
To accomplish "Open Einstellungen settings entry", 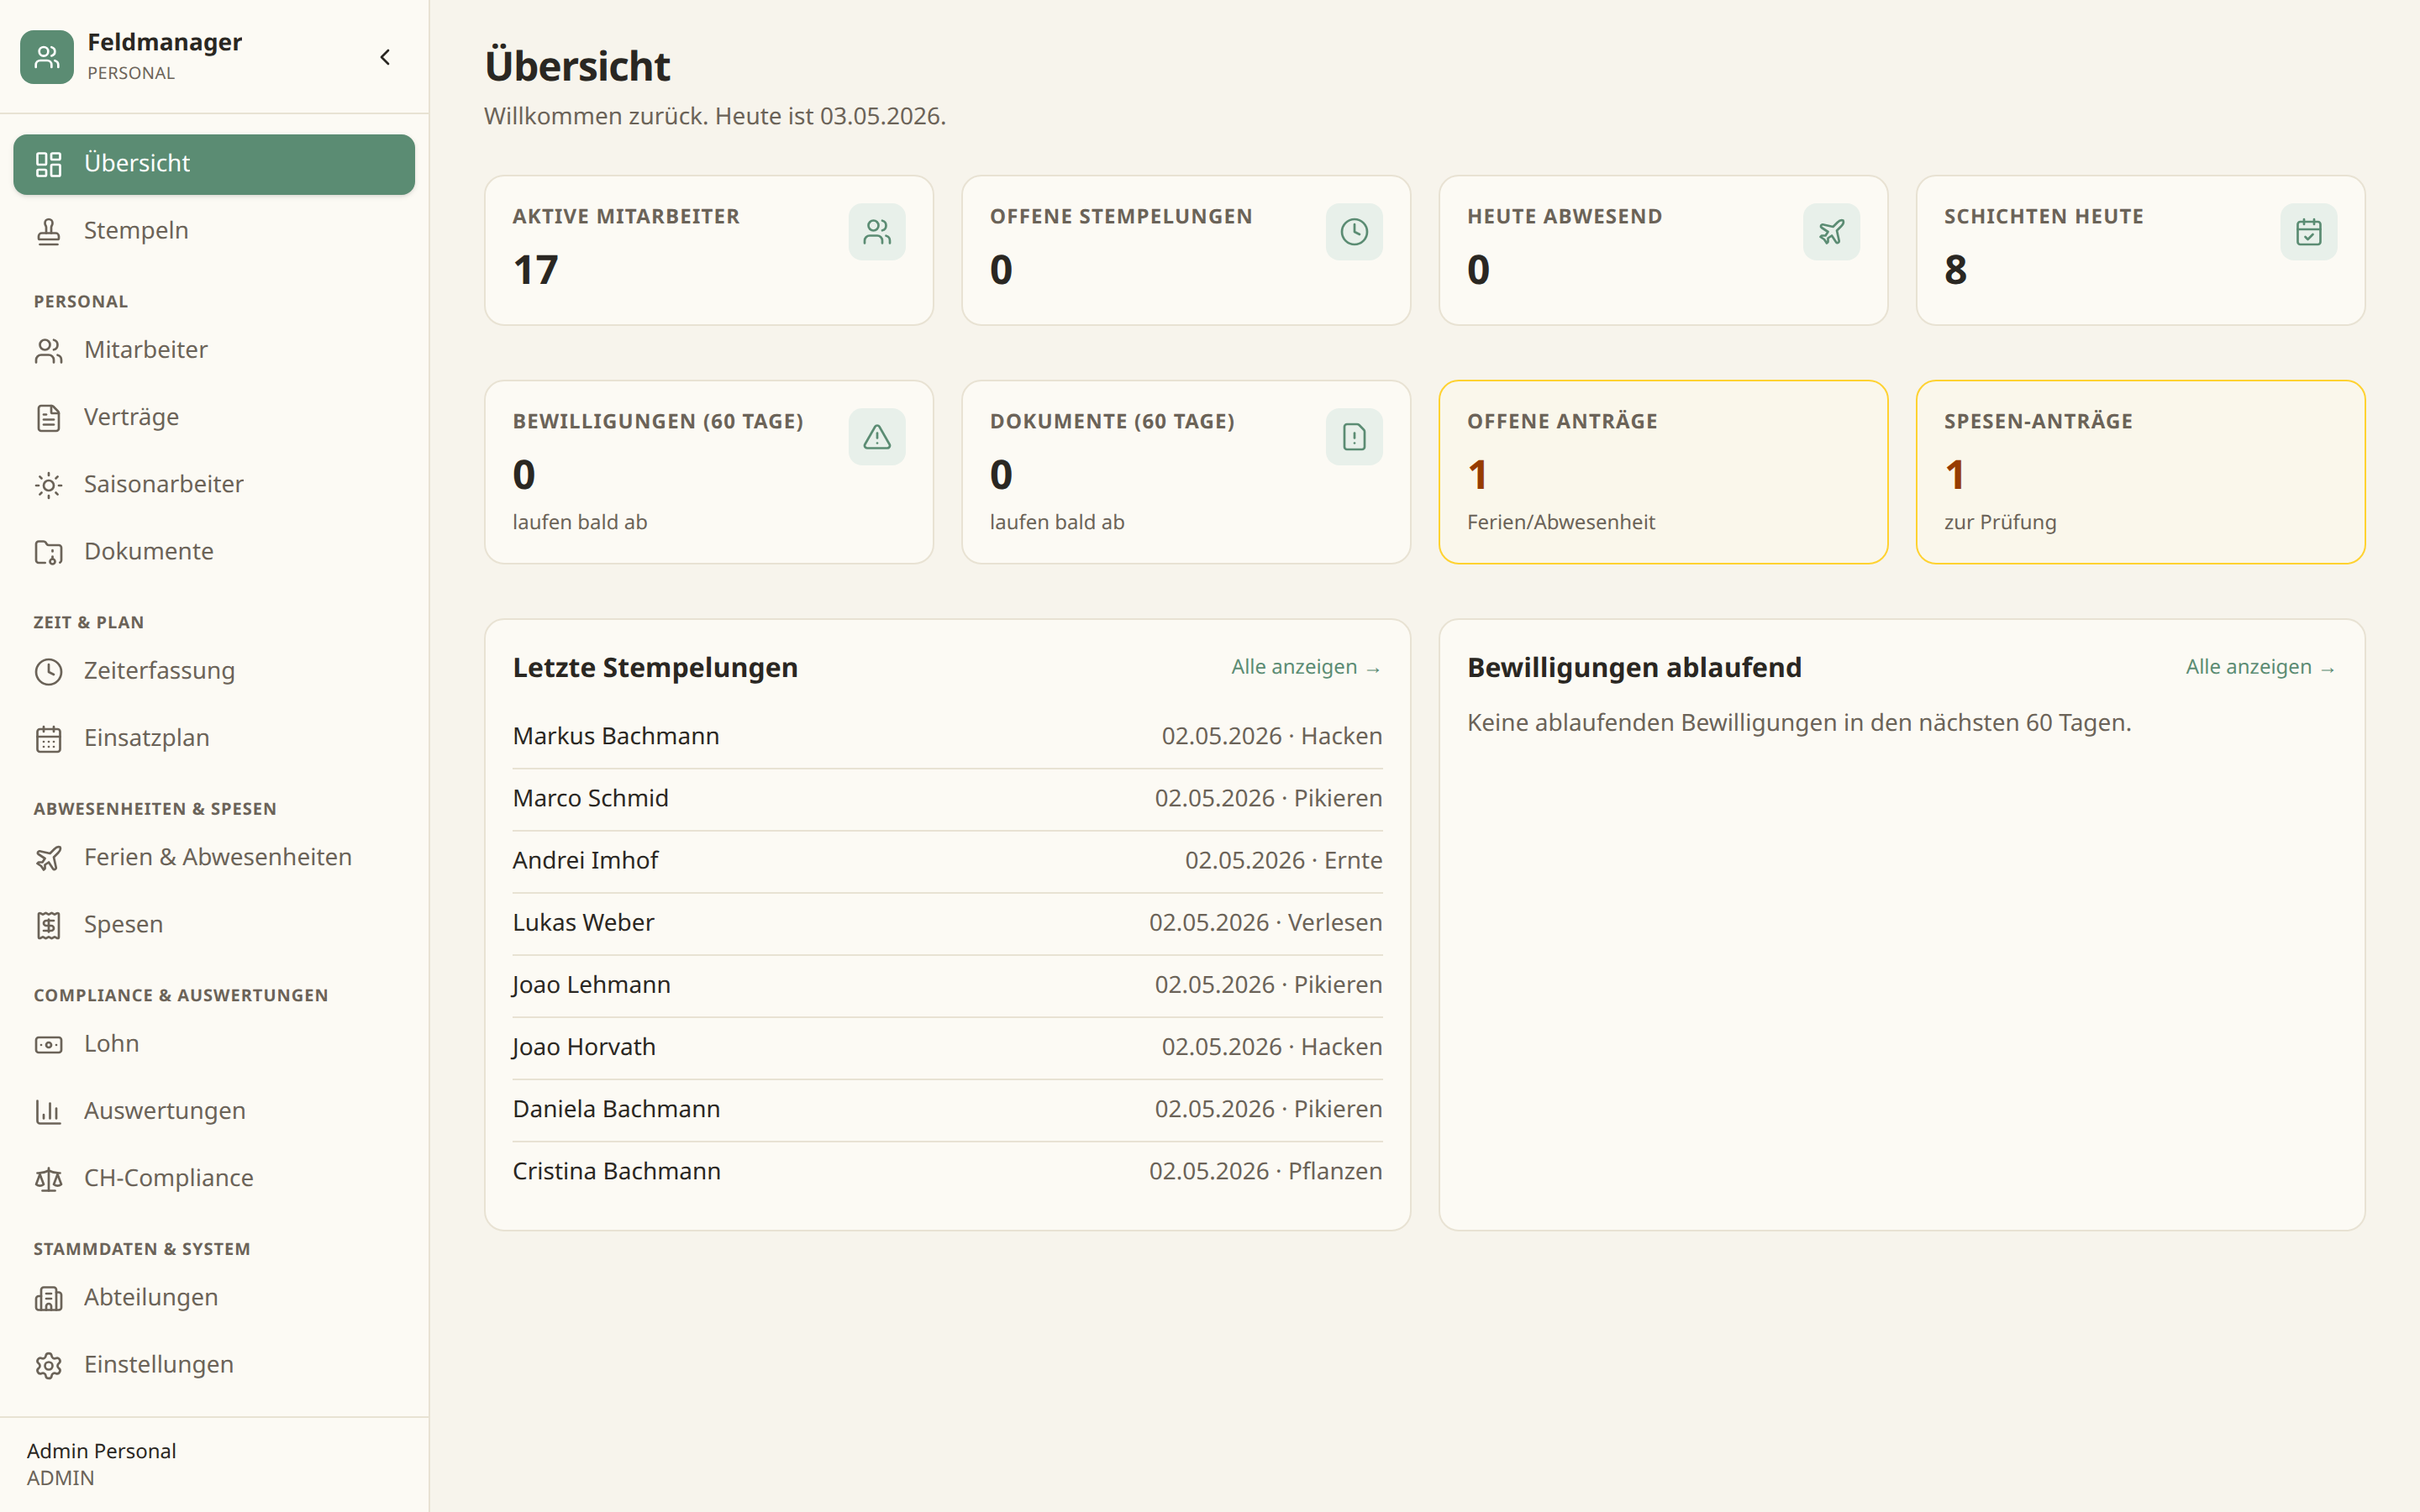I will [214, 1365].
